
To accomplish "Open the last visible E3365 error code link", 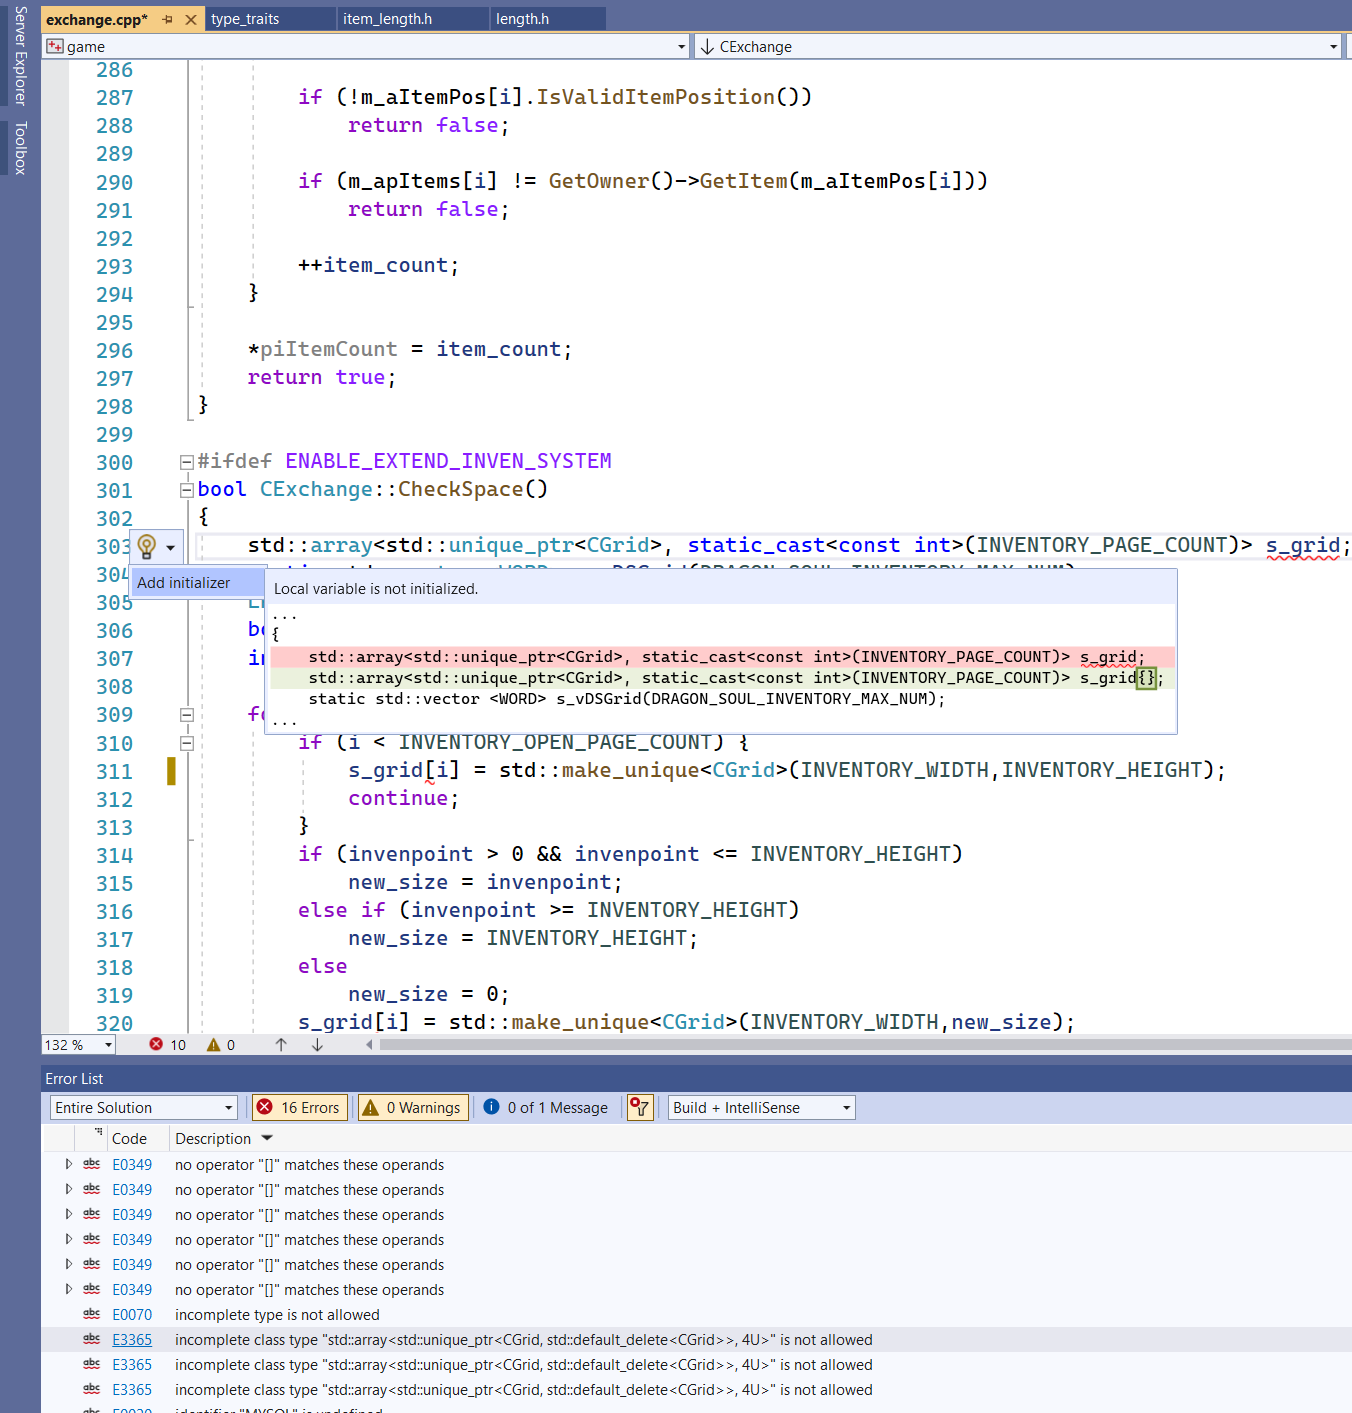I will click(132, 1389).
